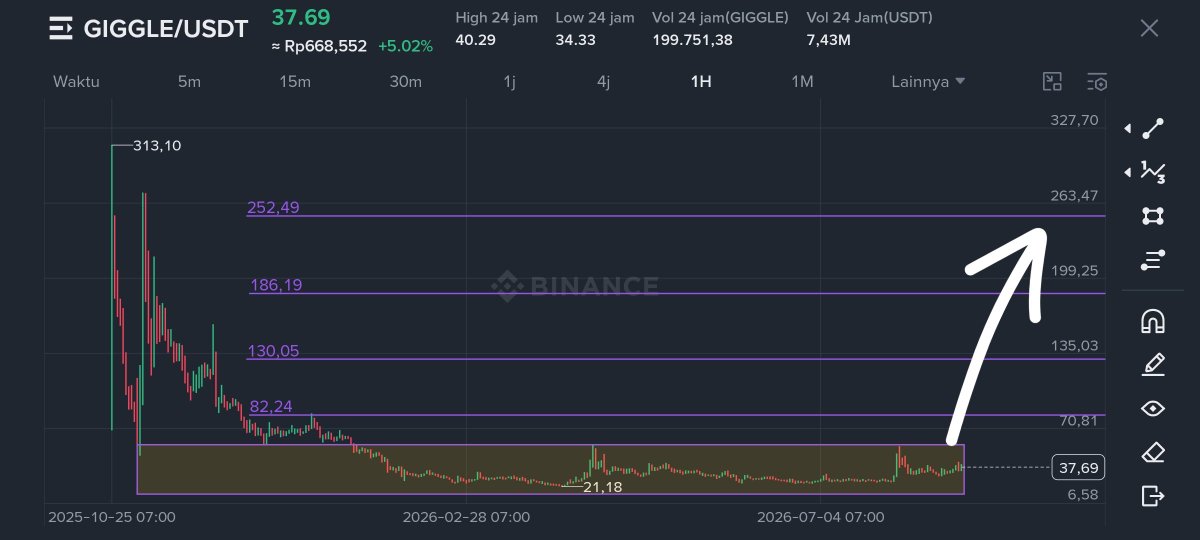Click the GIGGLE/USDT pair name
The width and height of the screenshot is (1200, 540).
coord(166,29)
